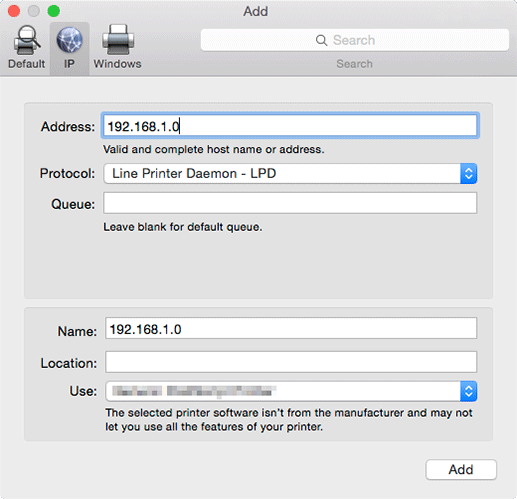The height and width of the screenshot is (499, 517).
Task: Click inside the toolbar Search field
Action: coord(355,40)
